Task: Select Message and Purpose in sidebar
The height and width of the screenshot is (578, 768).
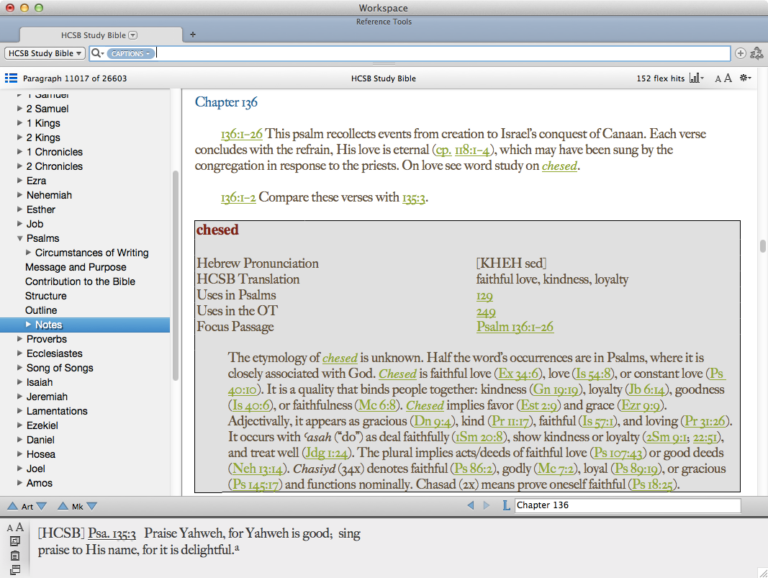Action: coord(75,267)
